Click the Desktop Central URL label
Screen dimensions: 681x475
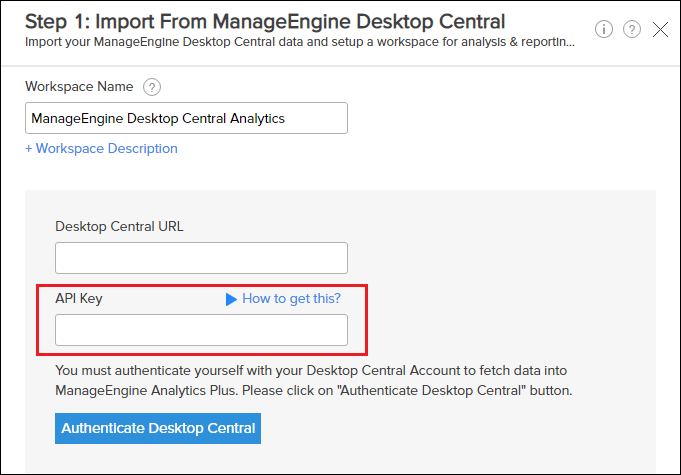coord(119,226)
